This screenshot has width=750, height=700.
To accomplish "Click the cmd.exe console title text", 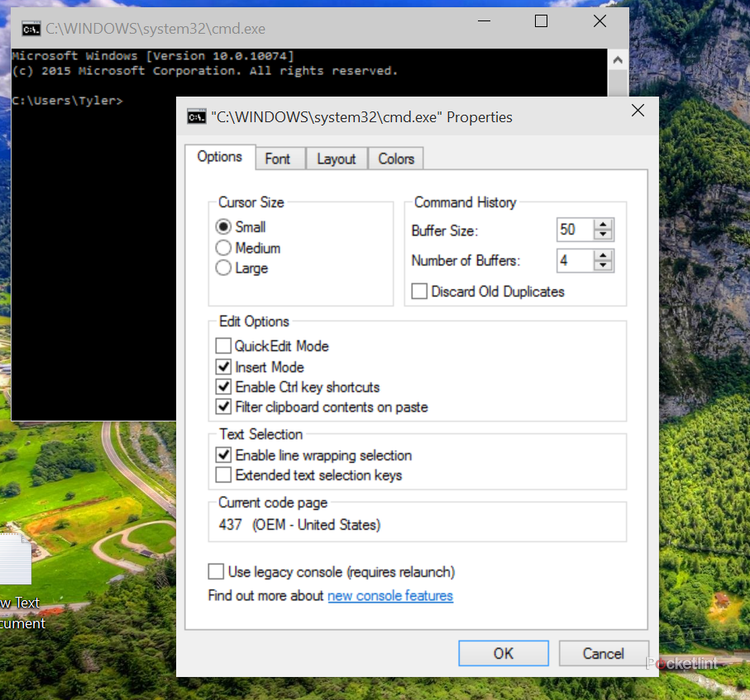I will pos(155,29).
